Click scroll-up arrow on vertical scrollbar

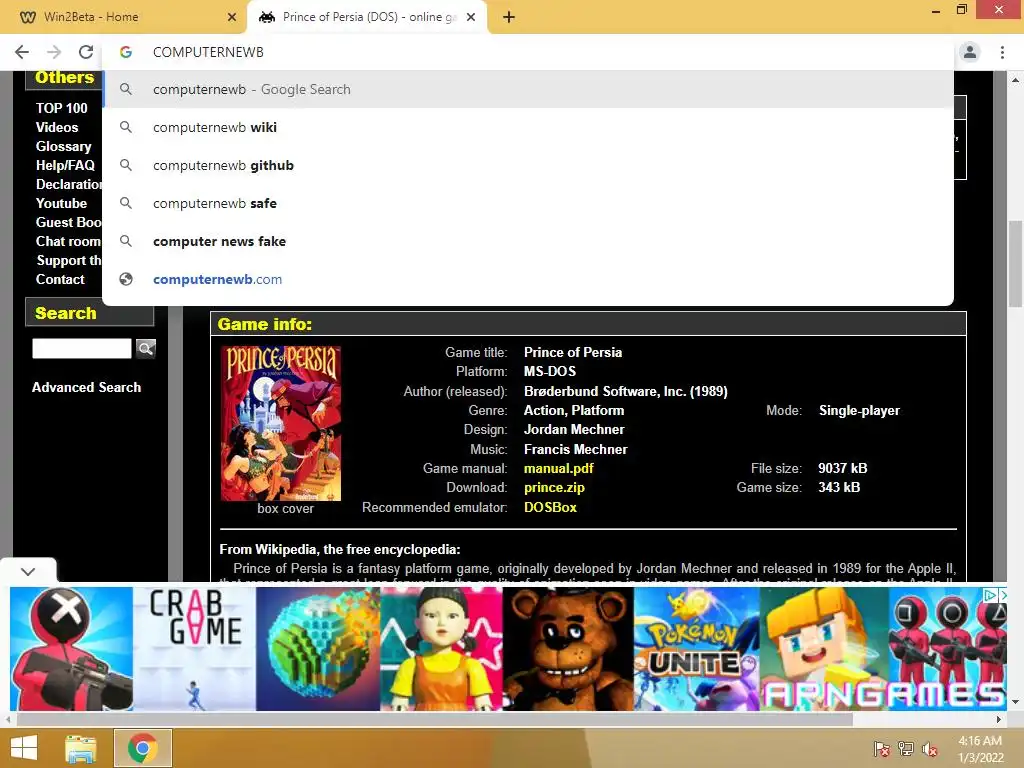(1016, 80)
